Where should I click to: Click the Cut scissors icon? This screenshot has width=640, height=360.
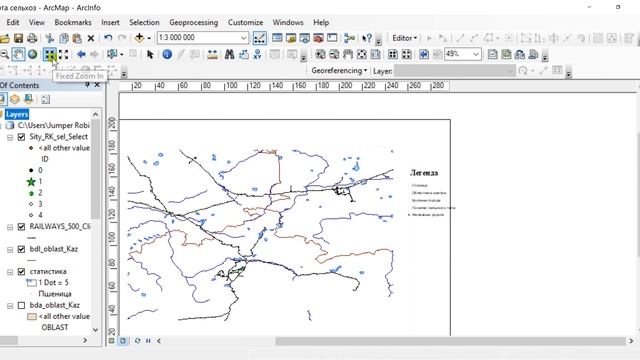pyautogui.click(x=50, y=38)
